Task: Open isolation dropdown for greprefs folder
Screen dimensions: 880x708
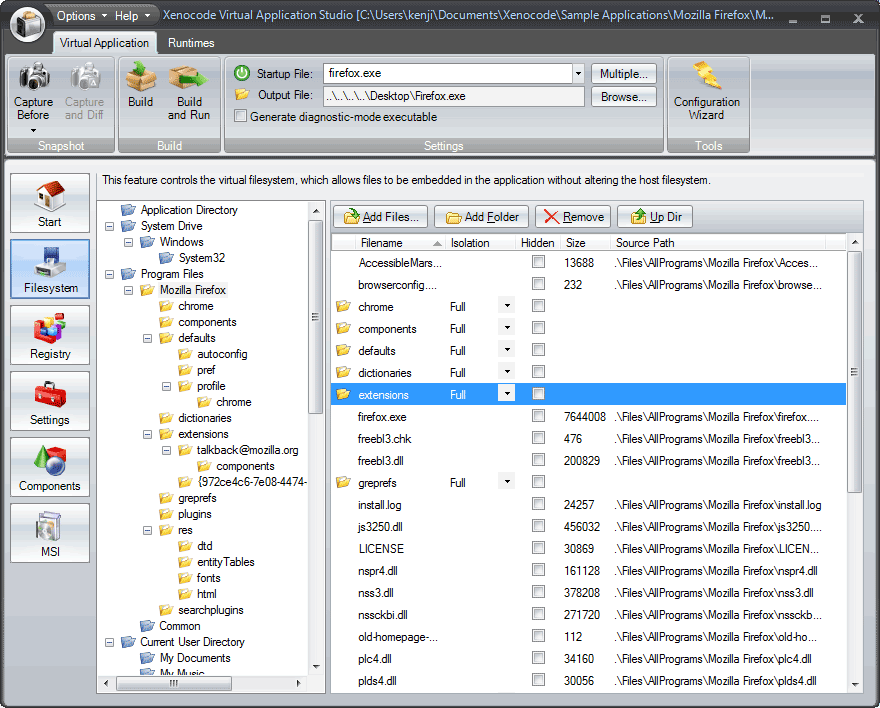Action: pos(507,481)
